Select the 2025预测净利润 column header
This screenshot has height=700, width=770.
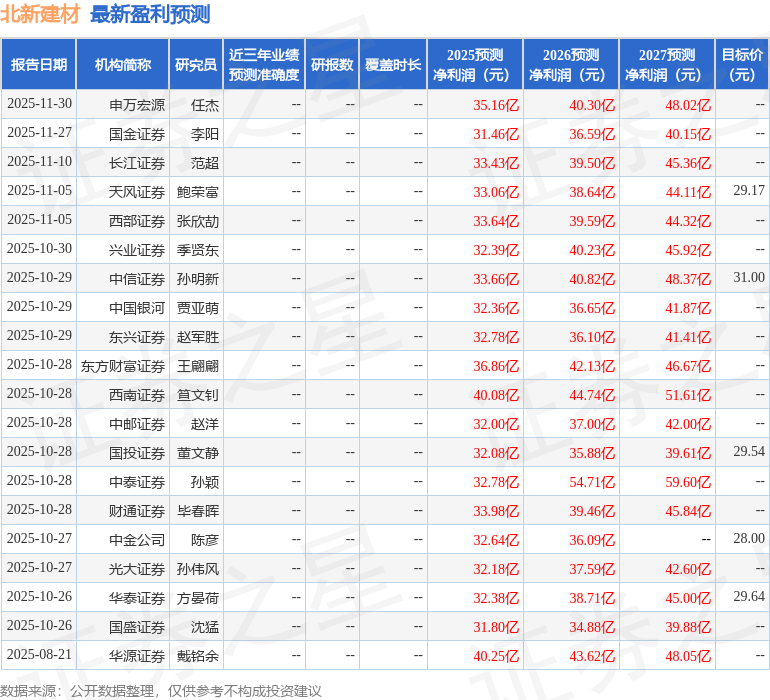[x=474, y=65]
